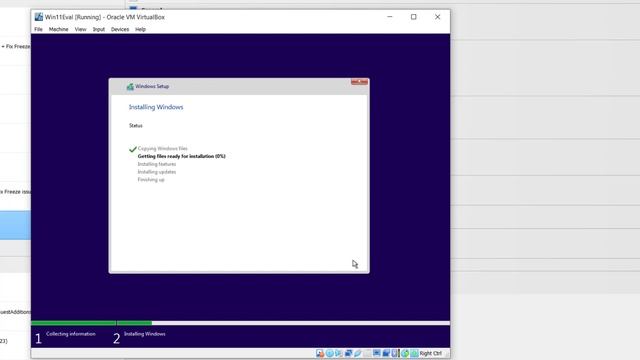The width and height of the screenshot is (640, 360).
Task: Close the Windows Setup dialog
Action: [359, 82]
